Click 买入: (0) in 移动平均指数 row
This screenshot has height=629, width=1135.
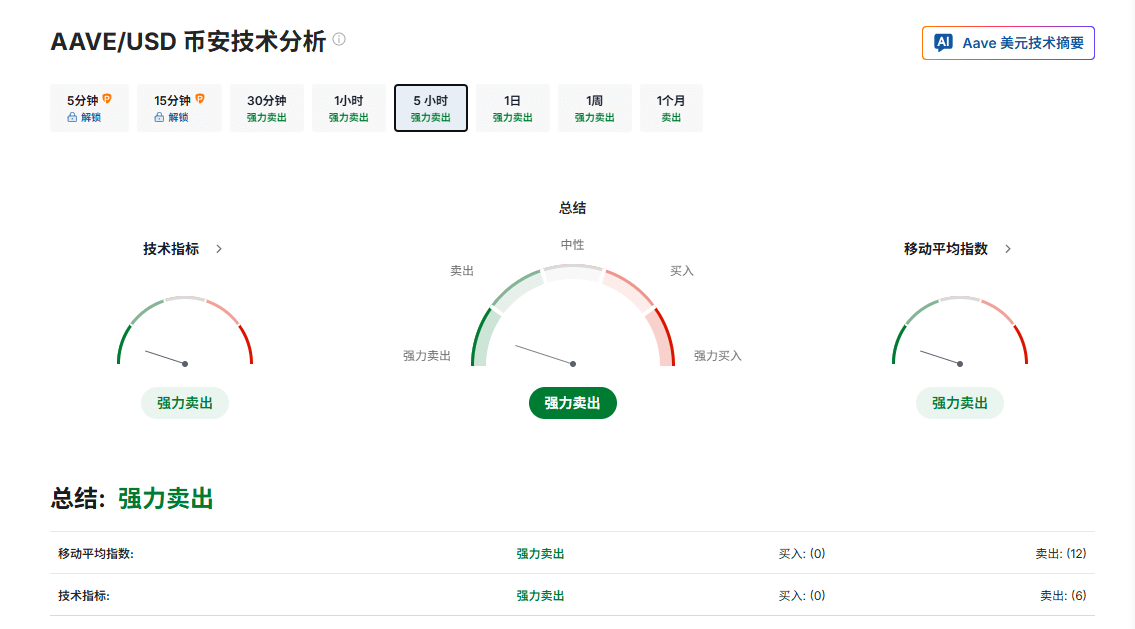[x=802, y=554]
